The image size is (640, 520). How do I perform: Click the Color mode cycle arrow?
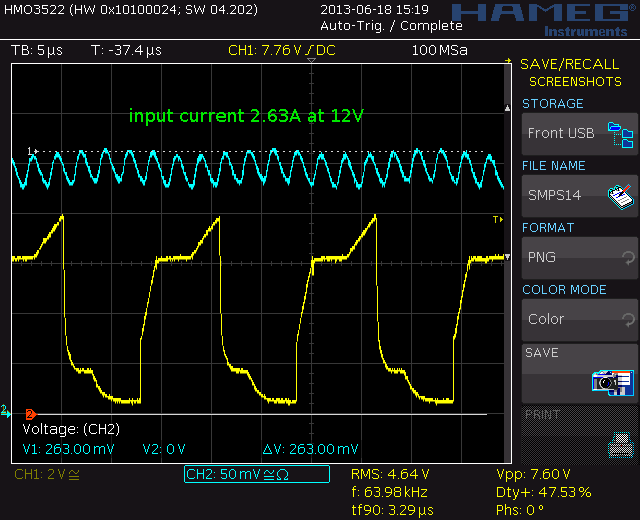[628, 320]
